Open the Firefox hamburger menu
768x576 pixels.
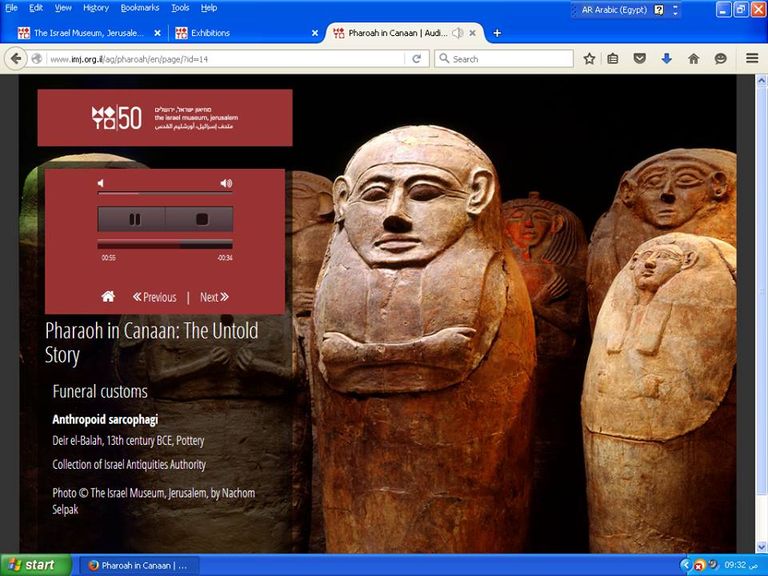pyautogui.click(x=752, y=59)
